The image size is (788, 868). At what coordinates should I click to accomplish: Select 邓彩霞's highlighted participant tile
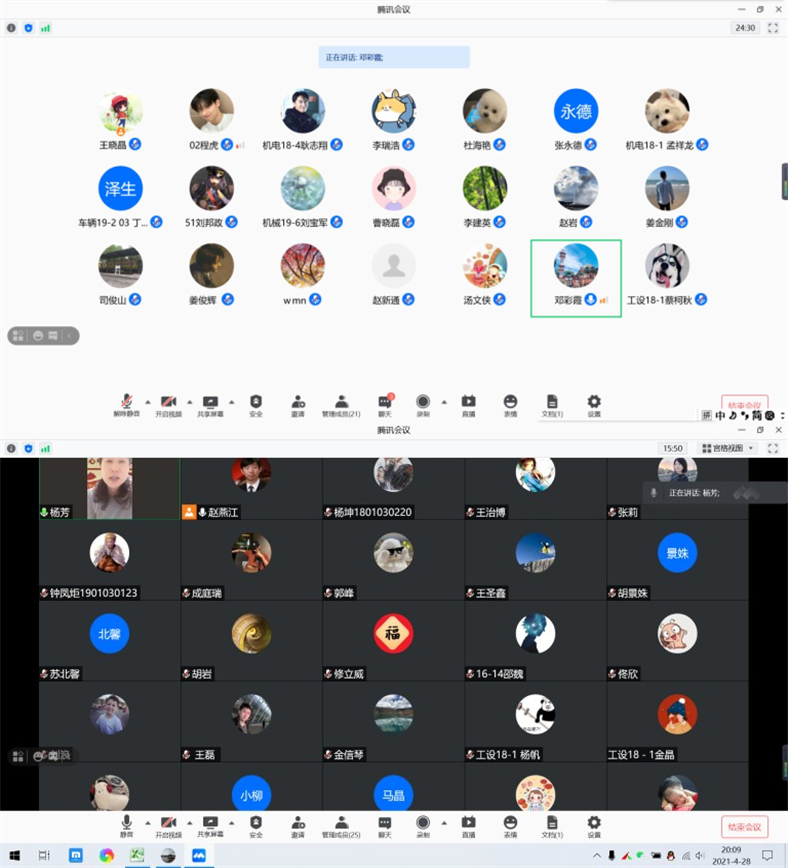coord(576,277)
